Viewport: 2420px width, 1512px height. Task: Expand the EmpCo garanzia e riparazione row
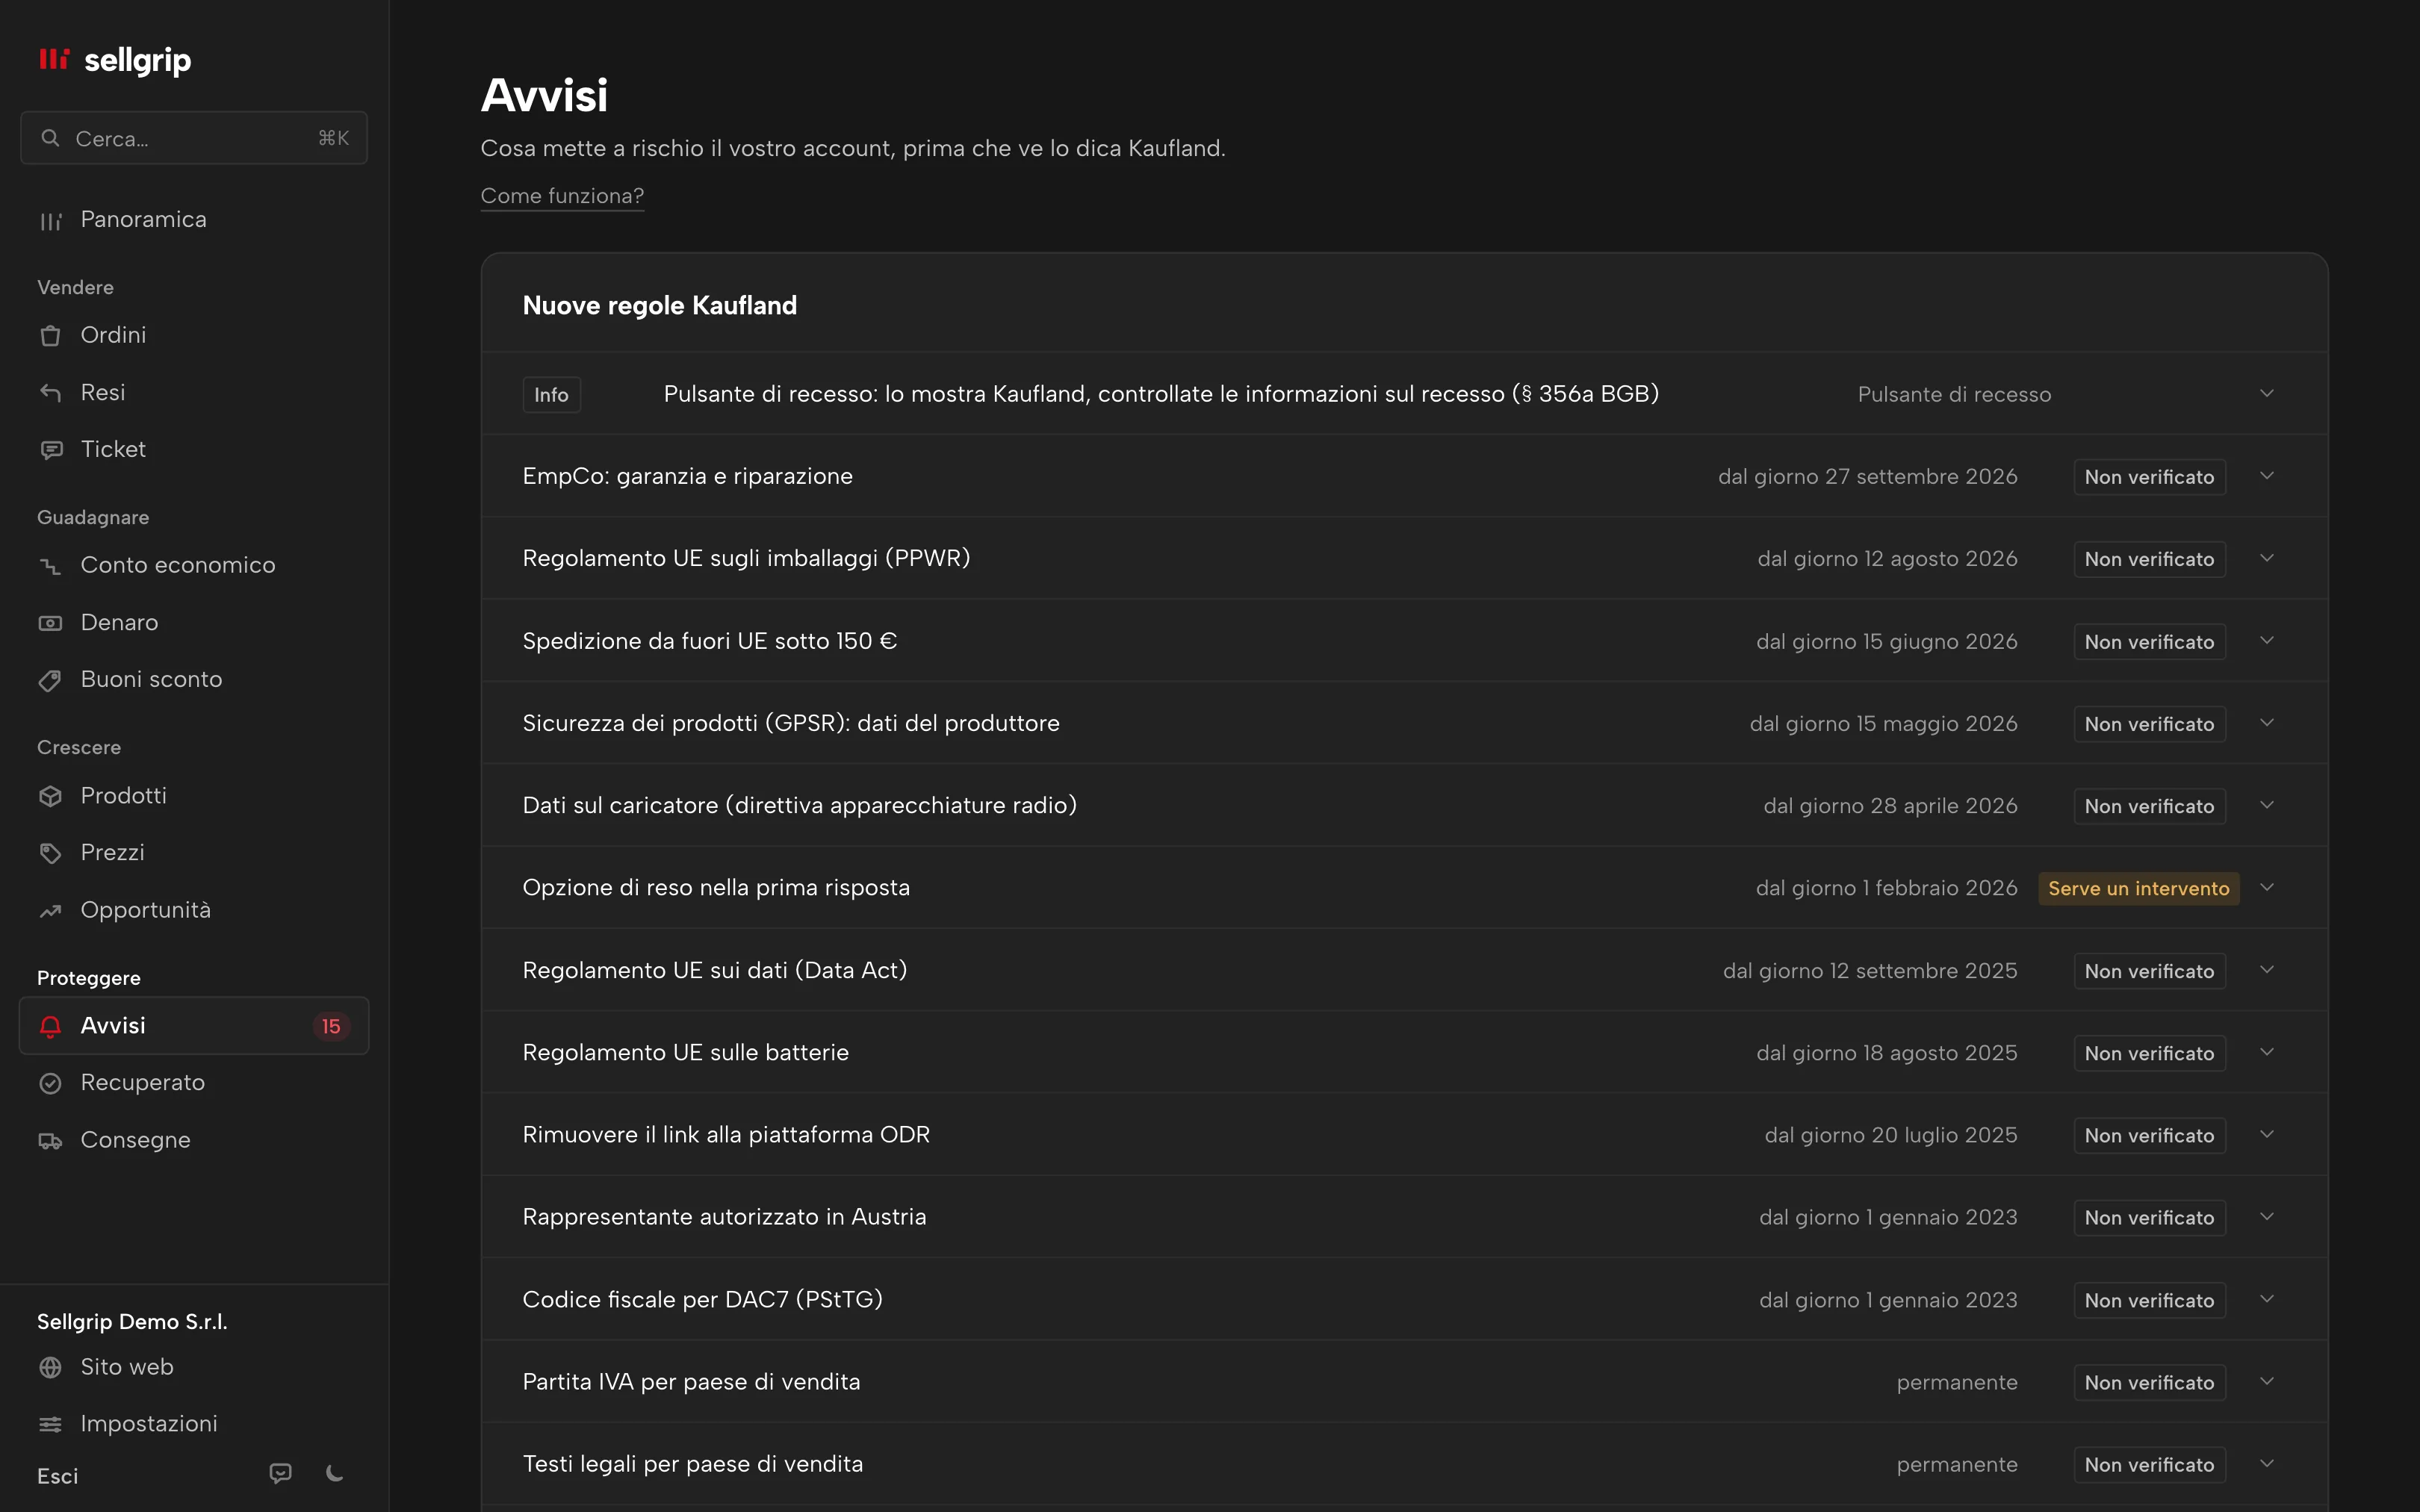click(x=1404, y=476)
